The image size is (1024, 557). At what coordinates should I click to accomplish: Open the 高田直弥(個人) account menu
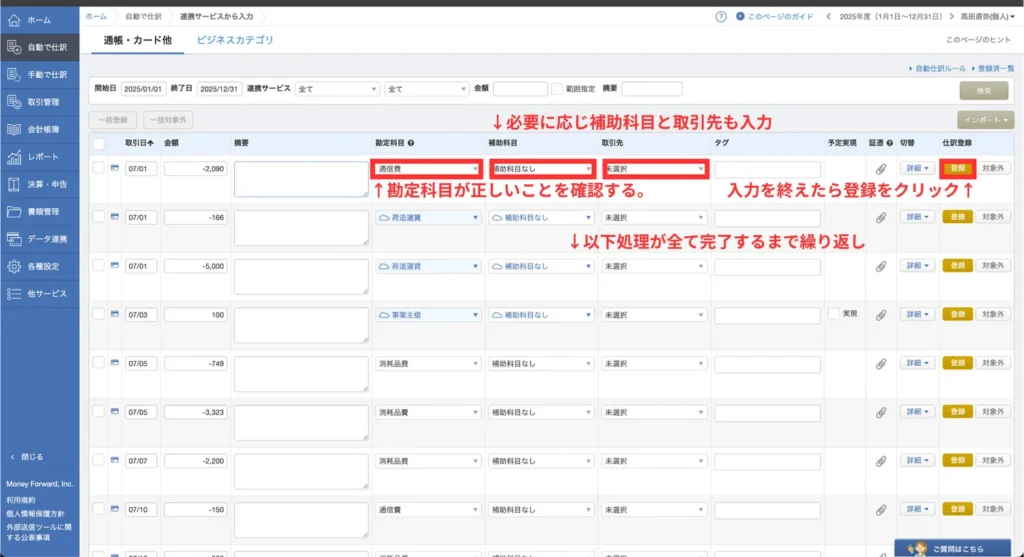[x=987, y=16]
